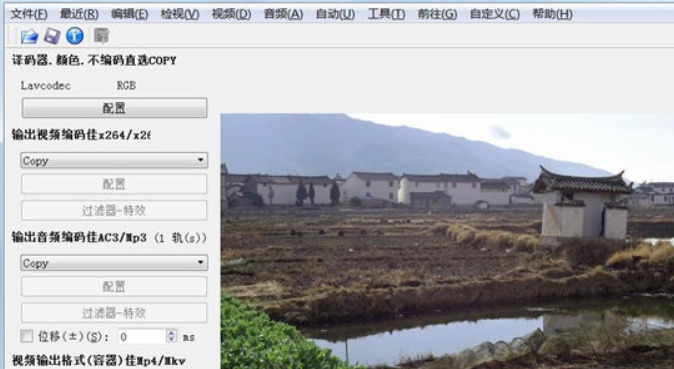Click video 过滤器-特效 button
This screenshot has width=674, height=369.
coord(114,210)
